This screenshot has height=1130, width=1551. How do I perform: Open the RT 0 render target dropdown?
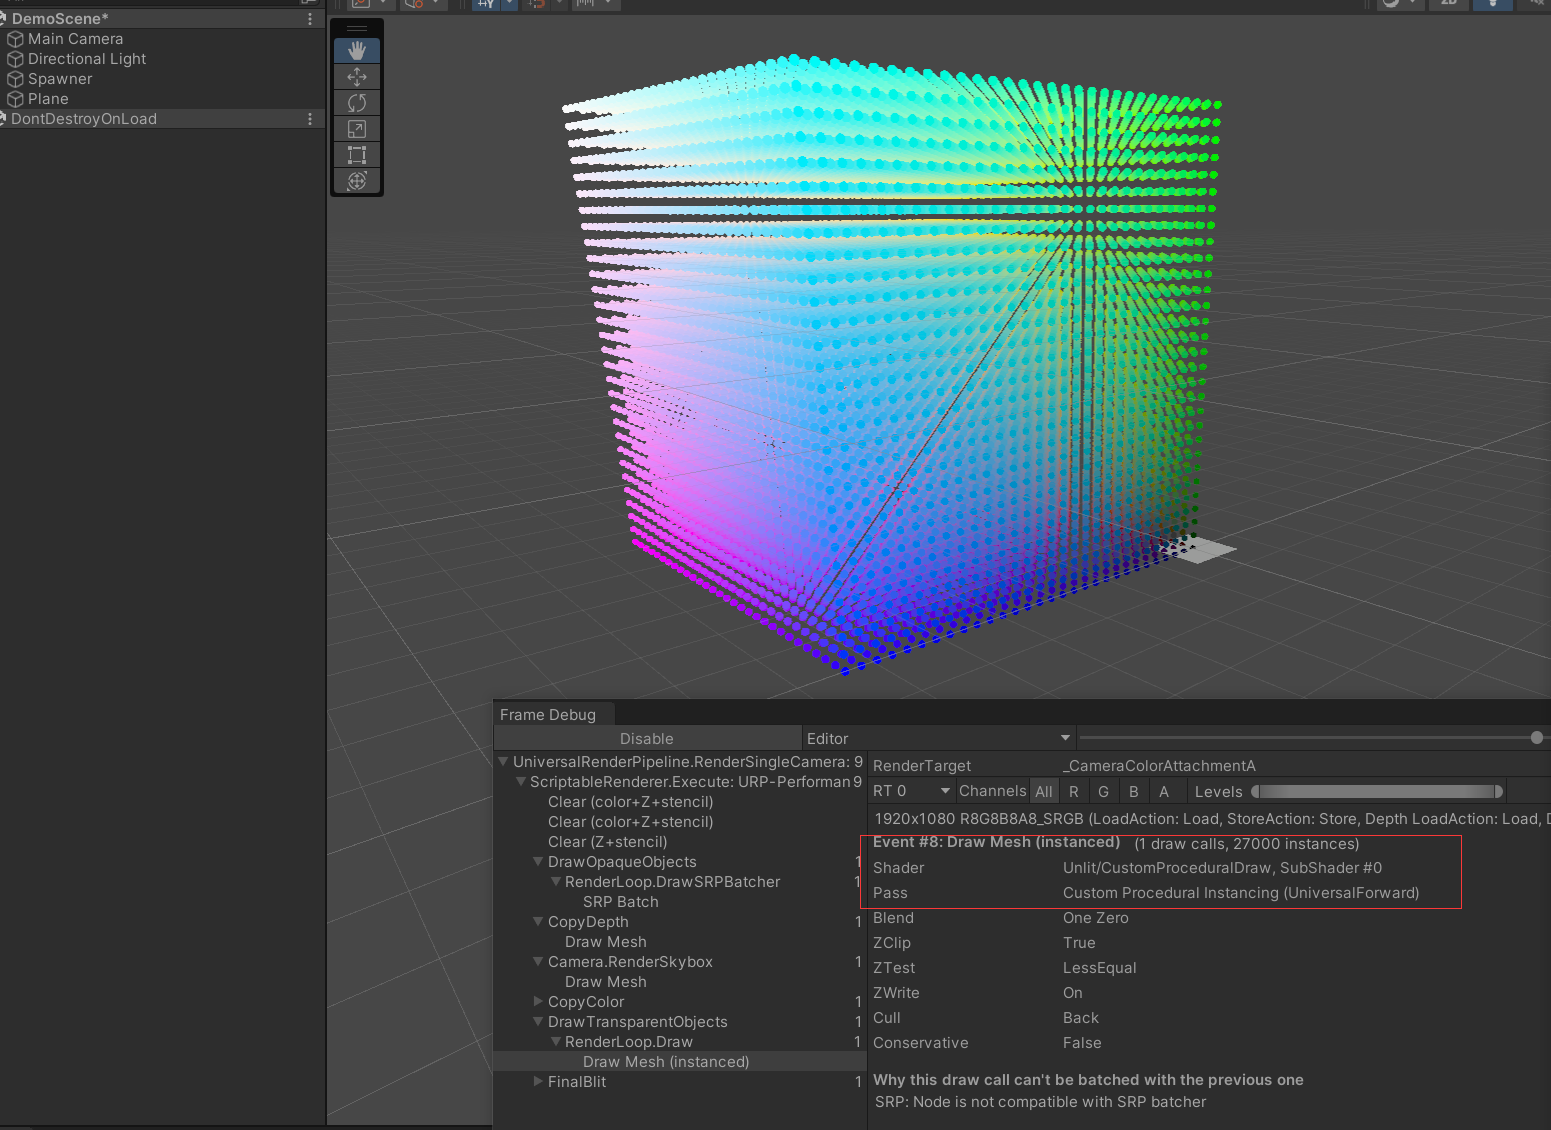(908, 790)
